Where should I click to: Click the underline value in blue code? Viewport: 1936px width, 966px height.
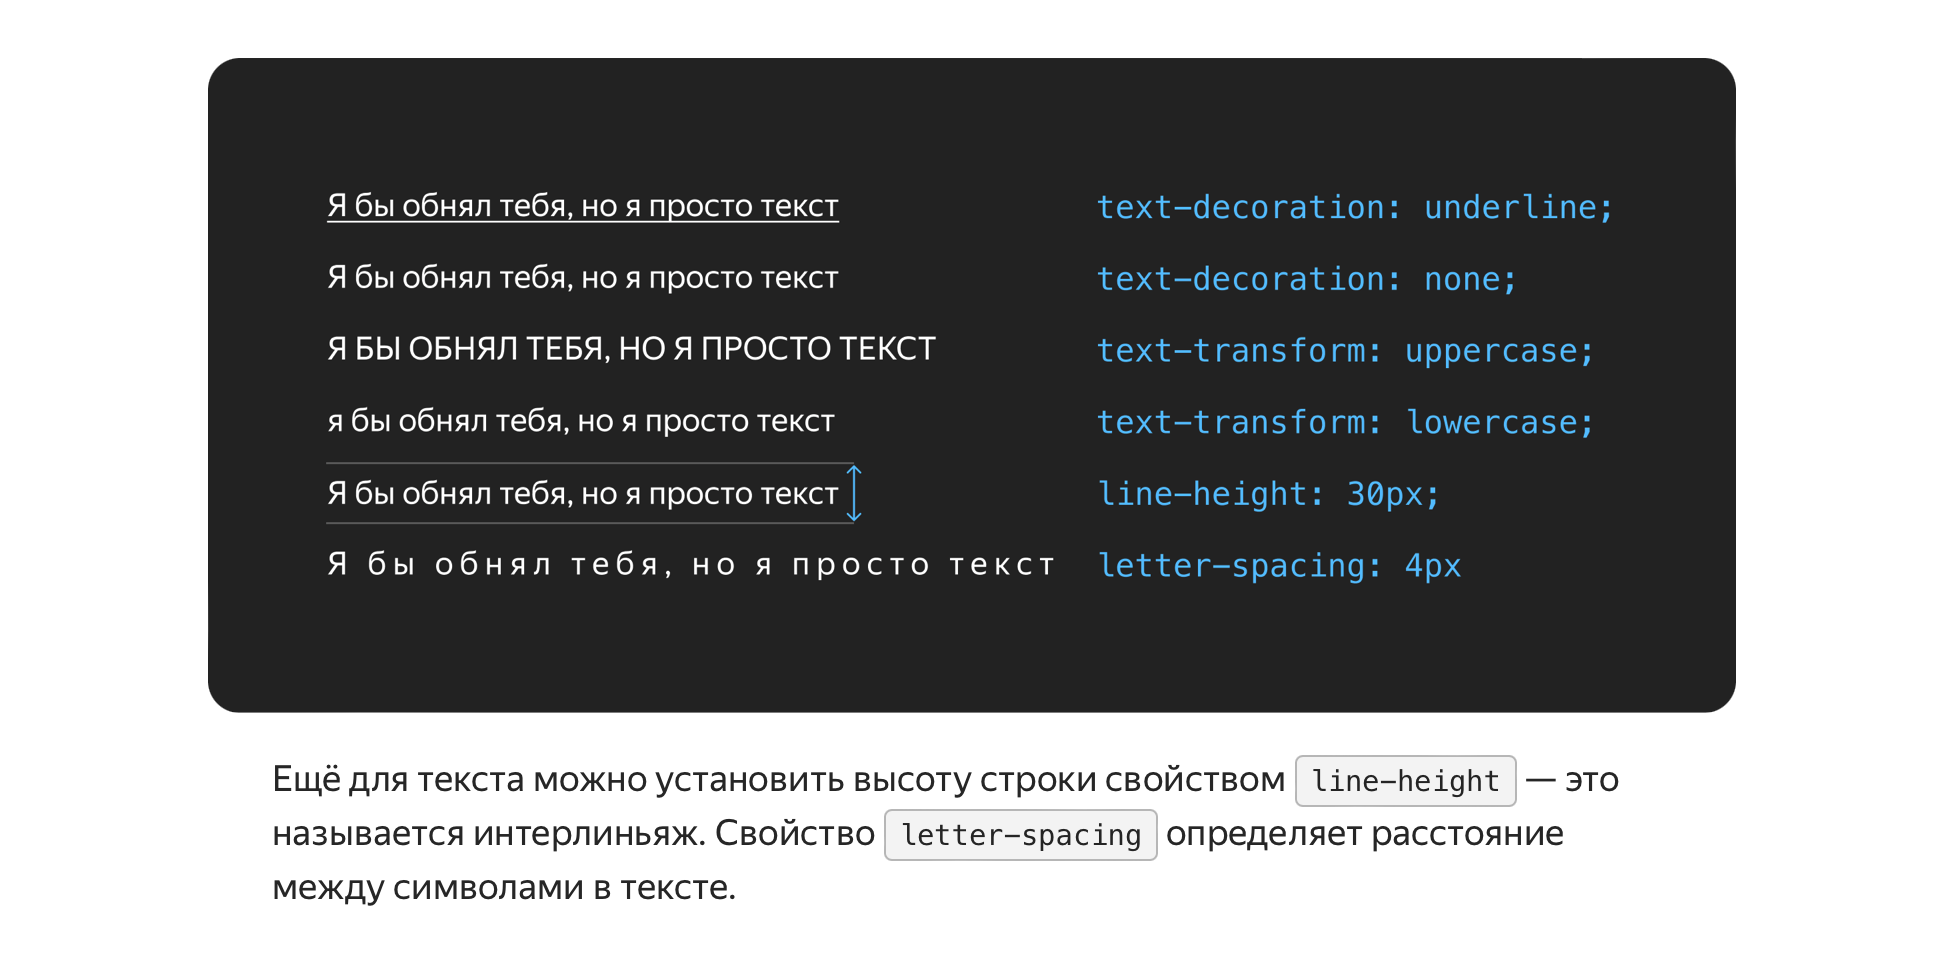tap(1513, 207)
